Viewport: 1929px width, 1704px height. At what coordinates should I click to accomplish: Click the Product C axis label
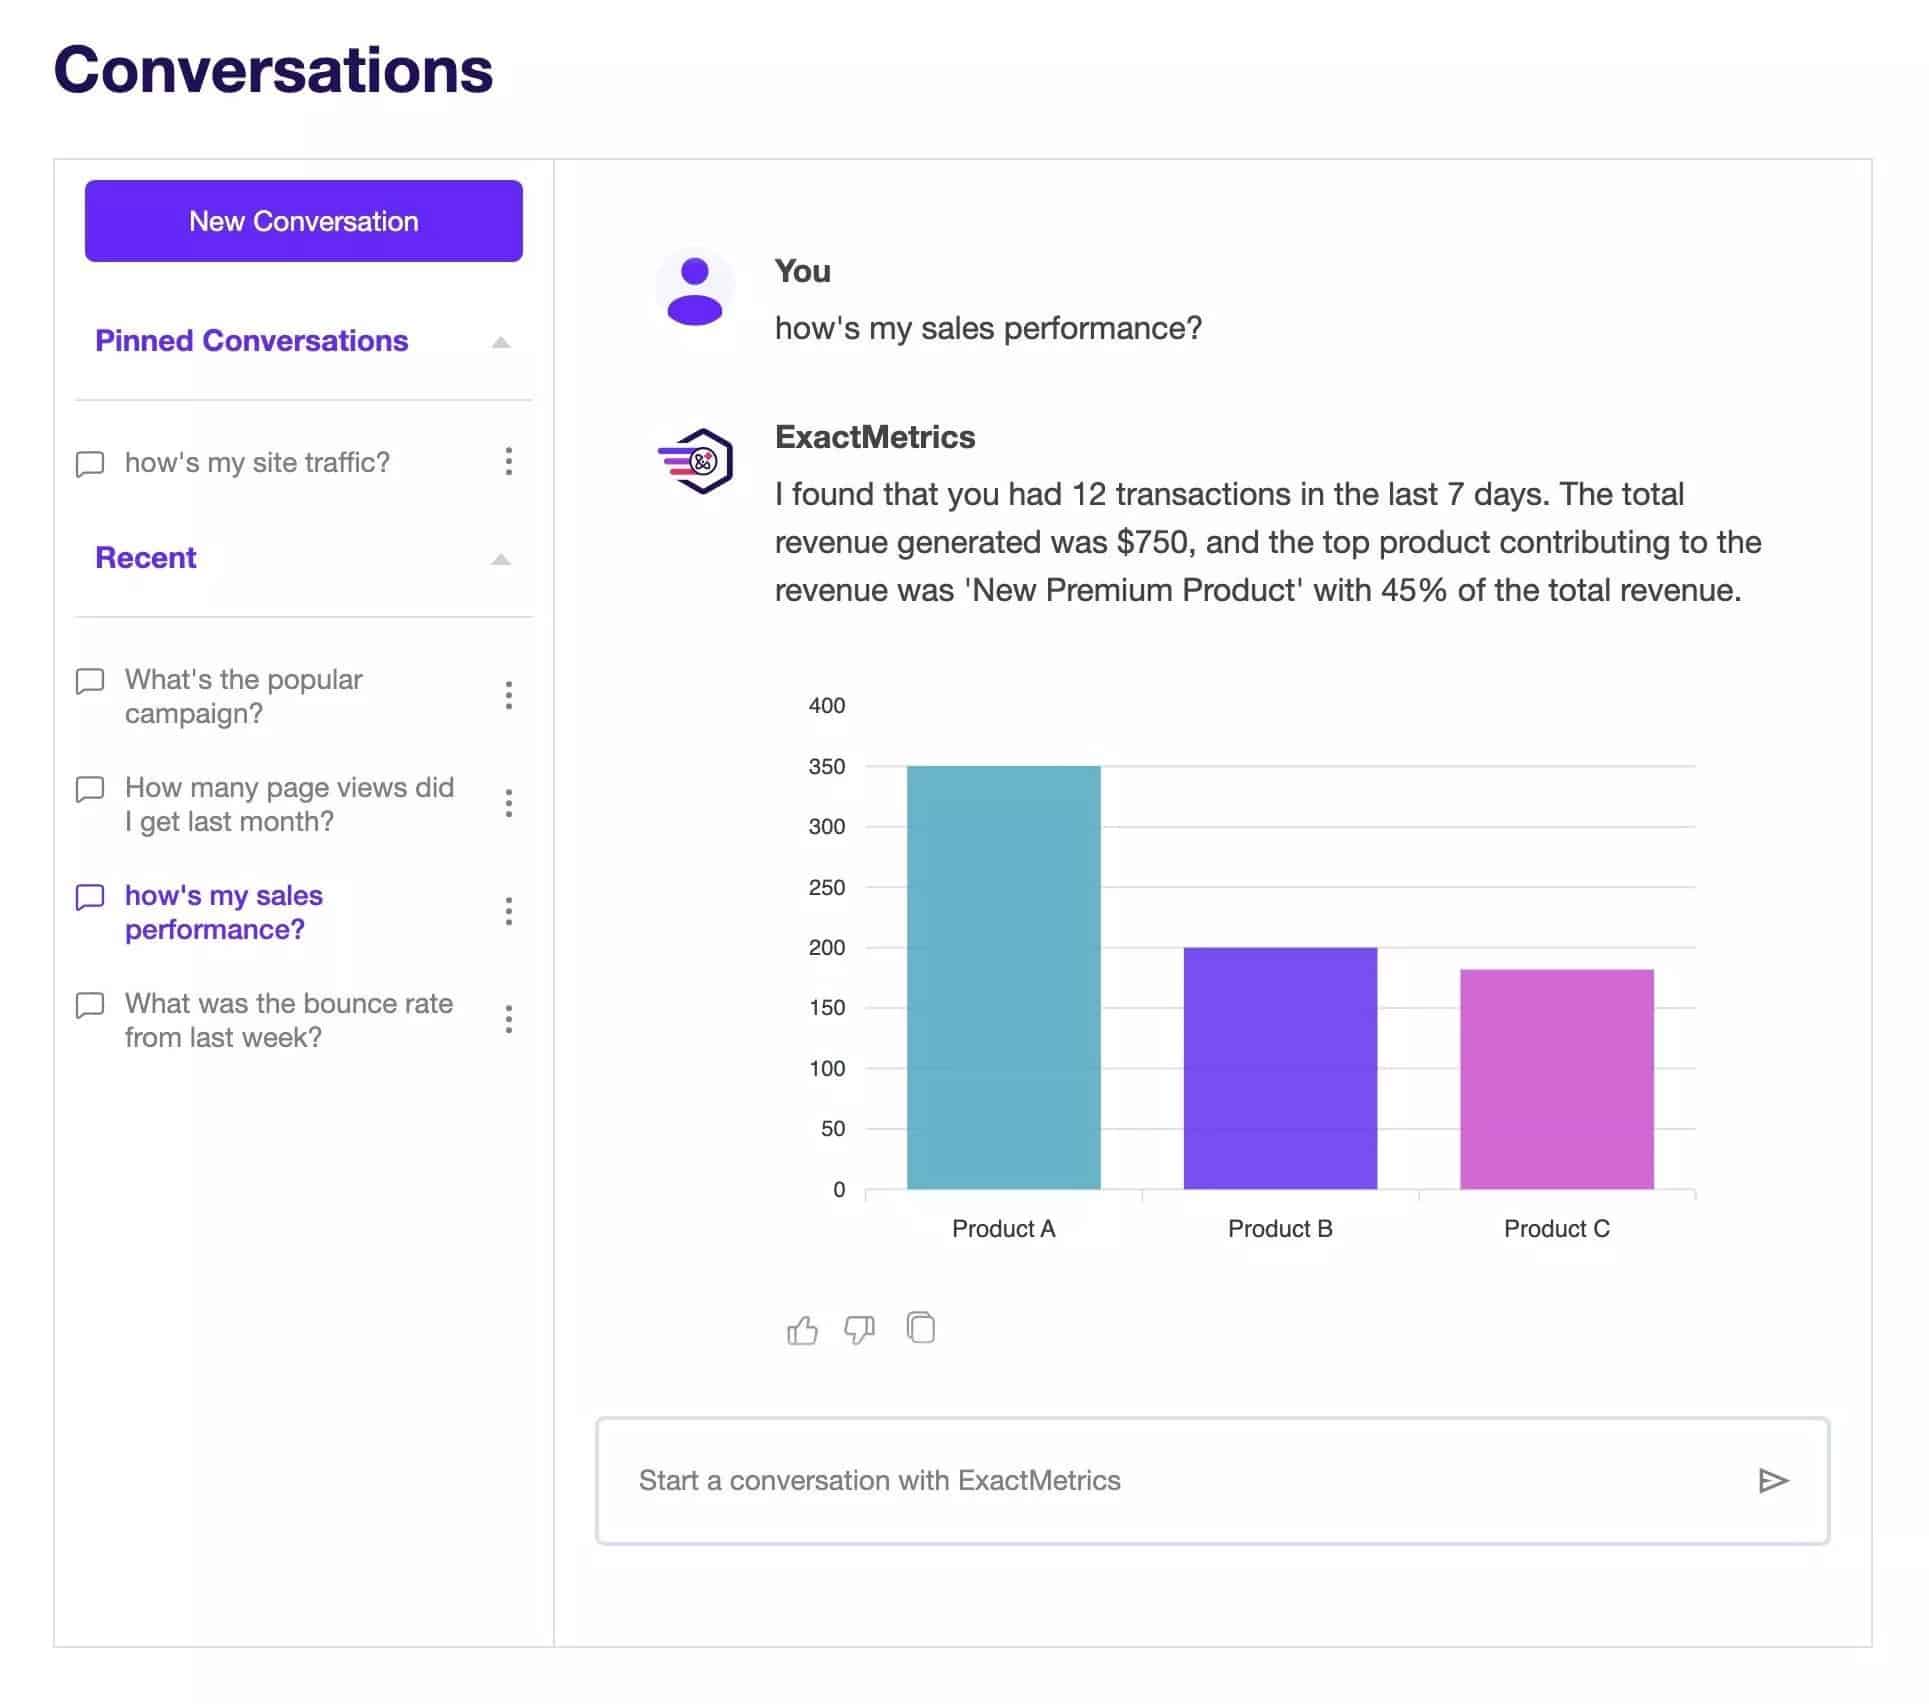point(1557,1229)
